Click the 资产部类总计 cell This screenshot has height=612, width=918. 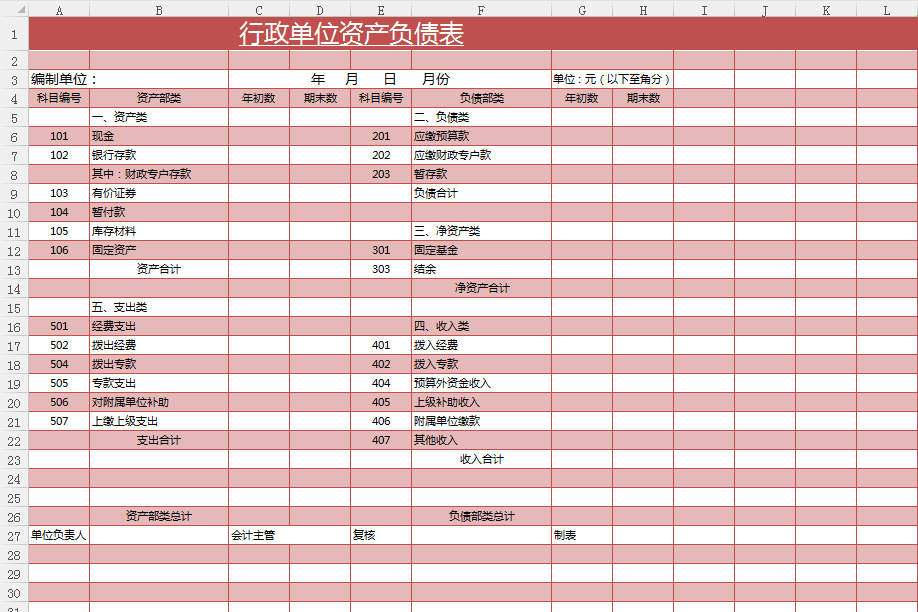click(159, 516)
